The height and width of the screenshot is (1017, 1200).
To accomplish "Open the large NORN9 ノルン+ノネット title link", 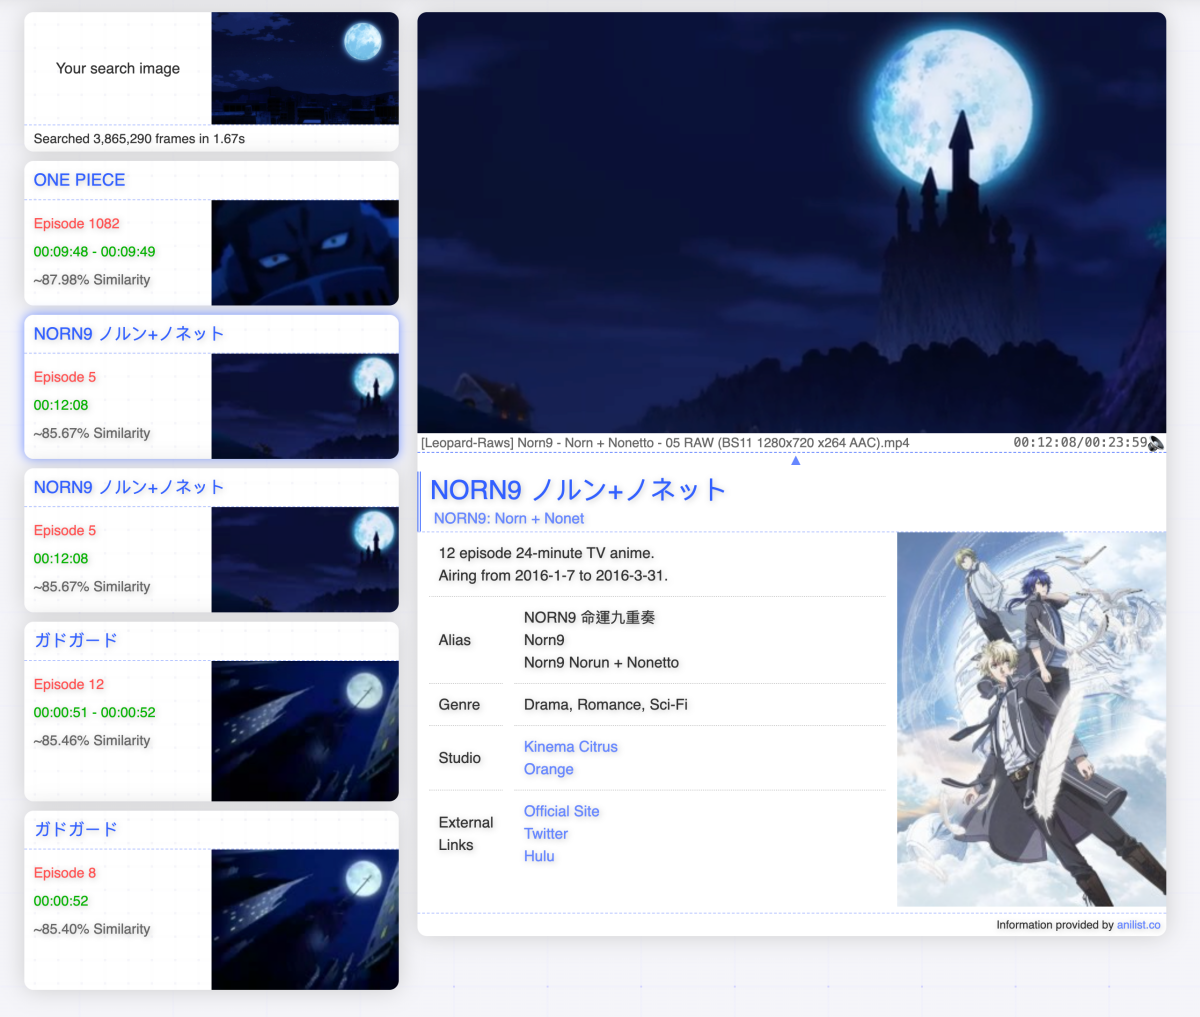I will (x=577, y=490).
